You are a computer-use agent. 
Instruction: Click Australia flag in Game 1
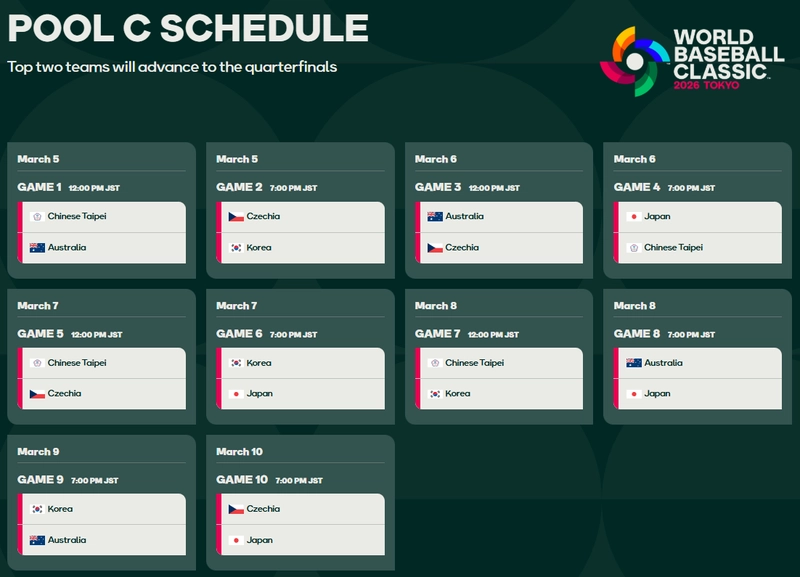37,248
